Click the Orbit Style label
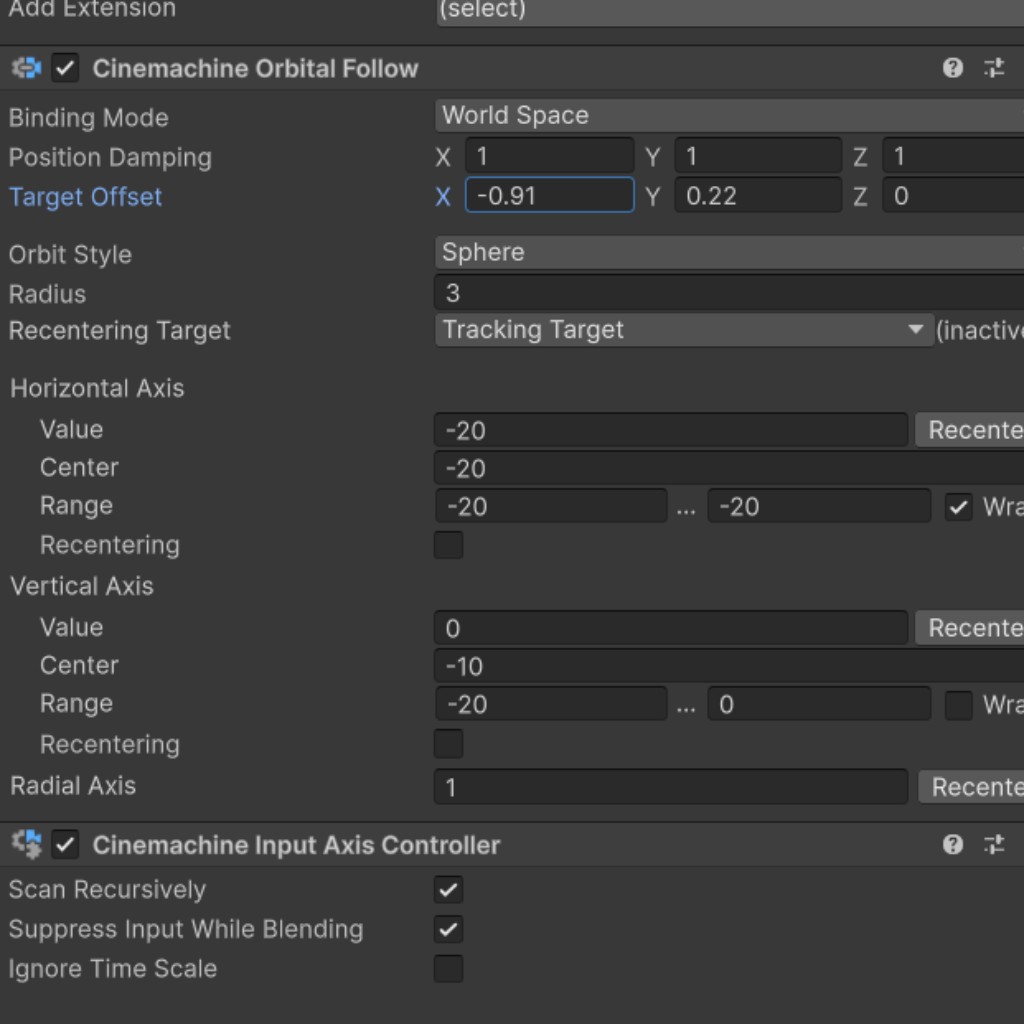The width and height of the screenshot is (1024, 1024). pyautogui.click(x=71, y=255)
